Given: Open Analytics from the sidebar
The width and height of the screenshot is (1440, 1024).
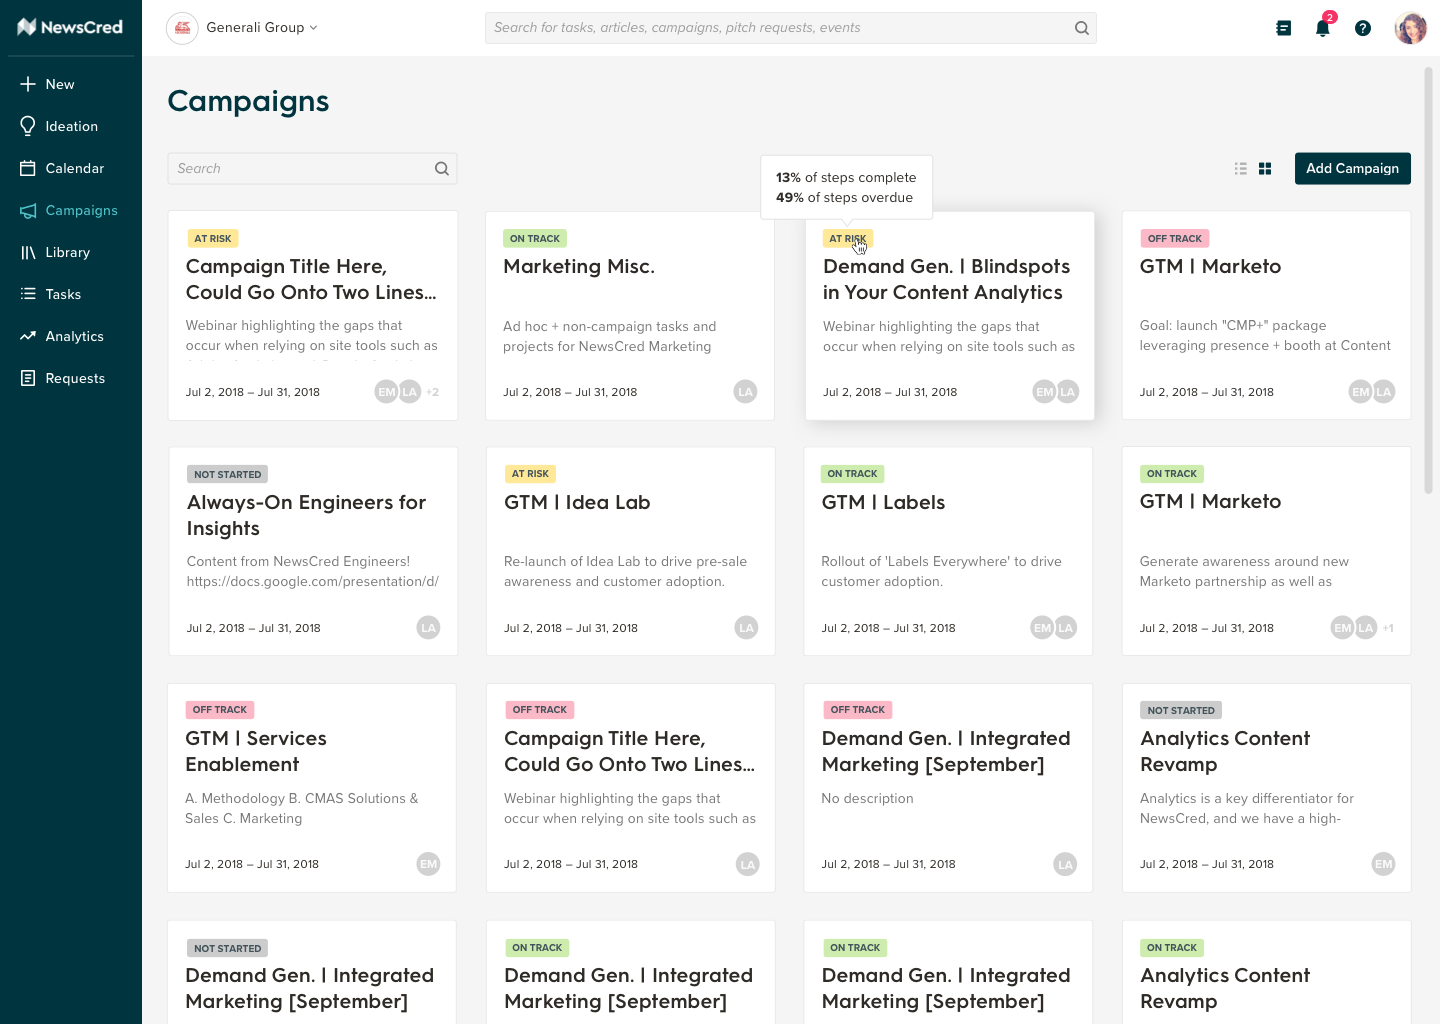Looking at the screenshot, I should coord(74,336).
